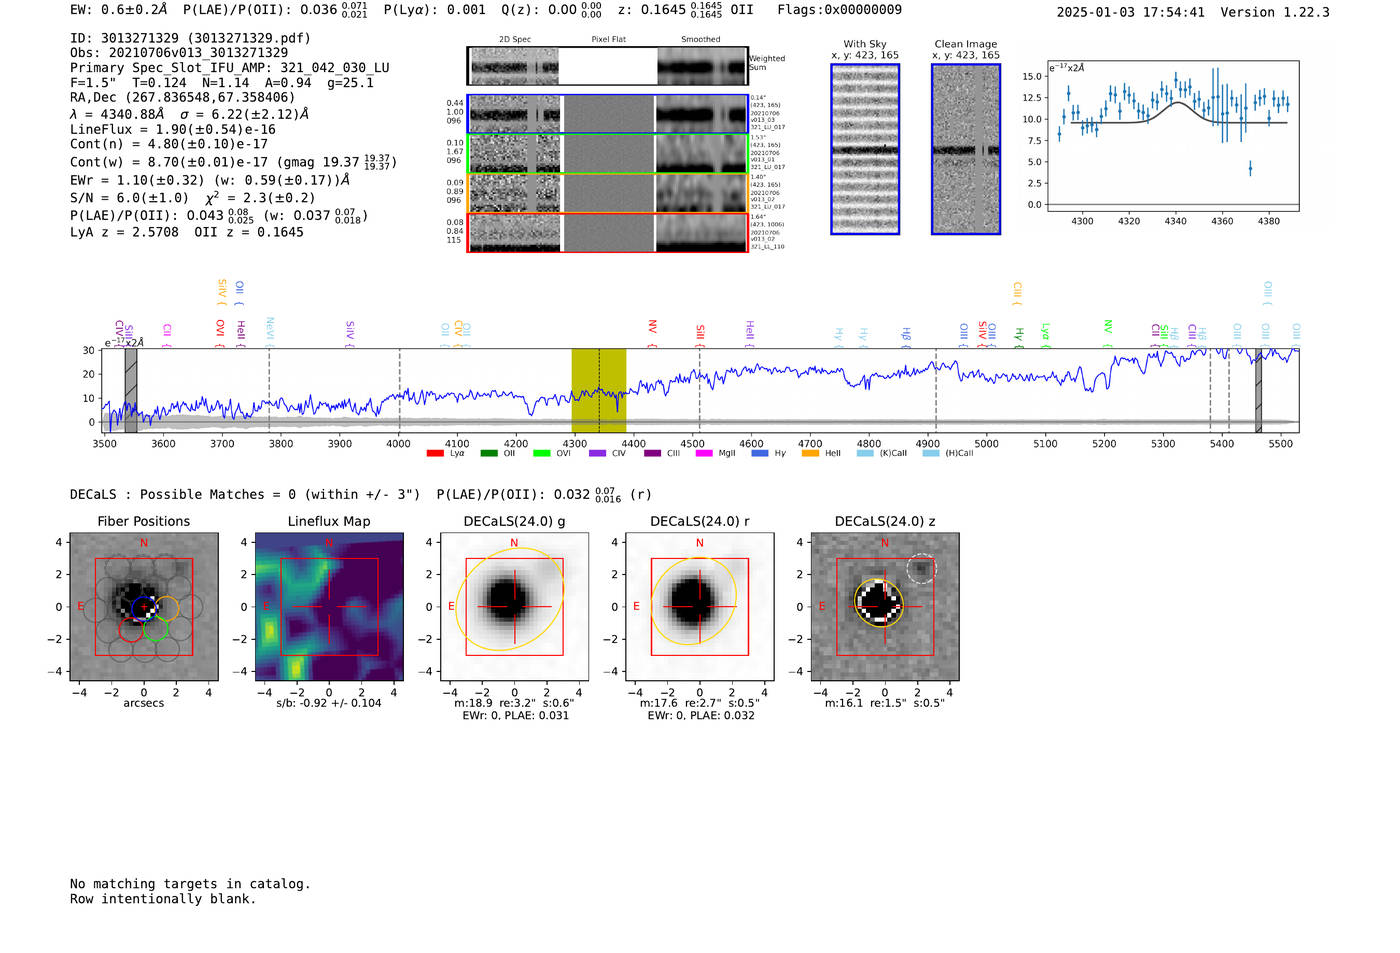Select the magenta MgII legend swatch
The height and width of the screenshot is (953, 1400).
coord(704,453)
